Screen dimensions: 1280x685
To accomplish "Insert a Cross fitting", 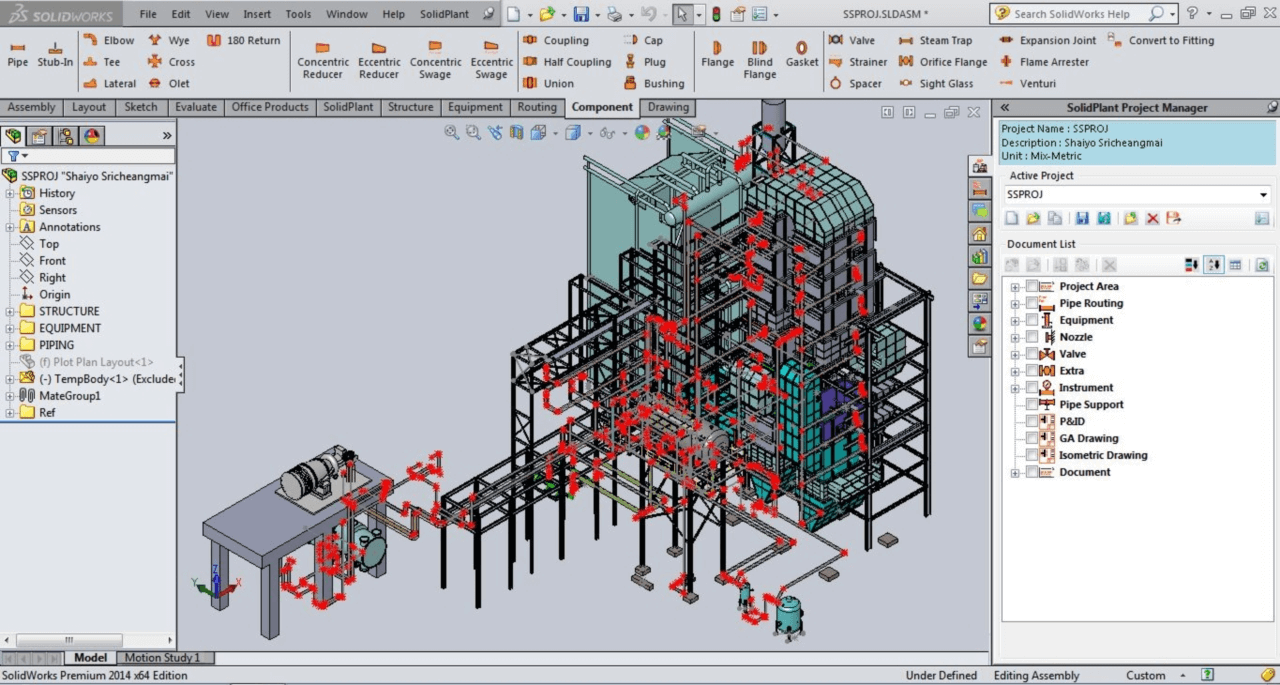I will coord(171,62).
